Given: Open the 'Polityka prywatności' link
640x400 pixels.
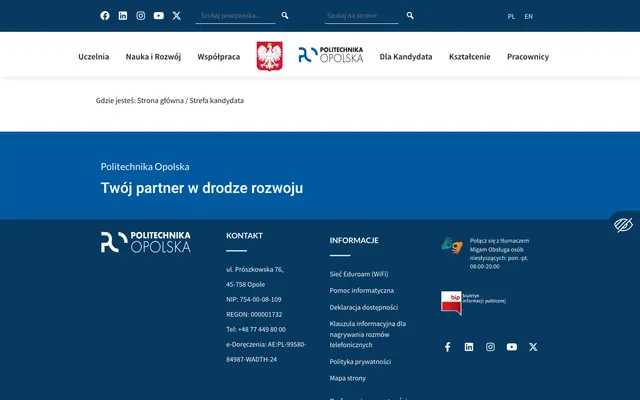Looking at the screenshot, I should [x=360, y=362].
